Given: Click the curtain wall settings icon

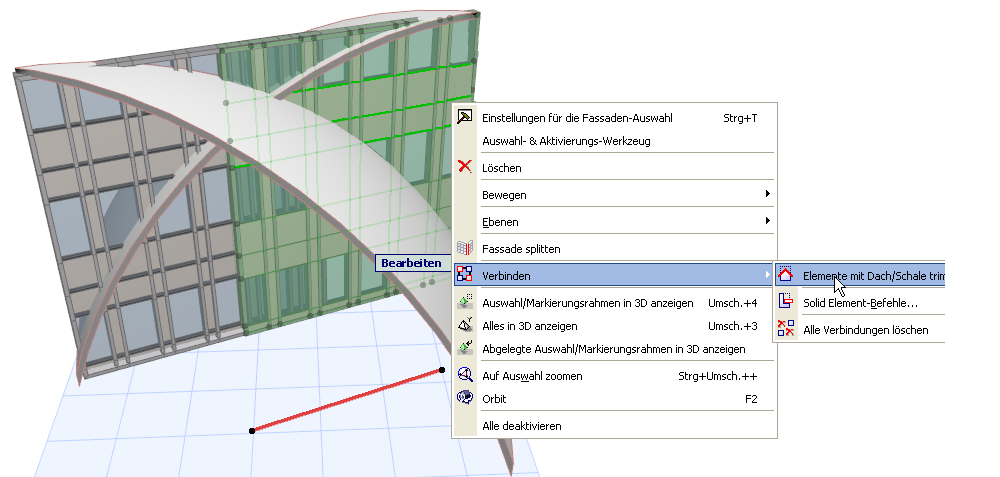Looking at the screenshot, I should click(465, 117).
